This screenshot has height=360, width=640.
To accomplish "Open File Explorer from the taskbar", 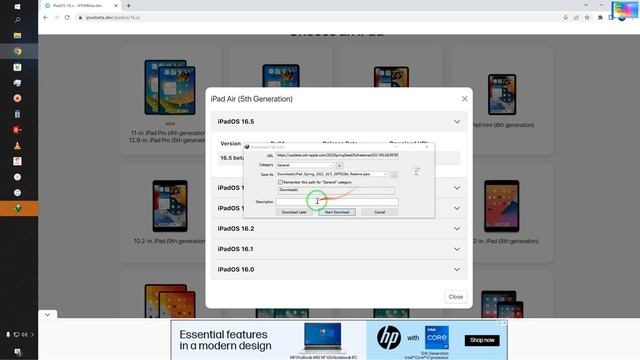I will (x=17, y=36).
